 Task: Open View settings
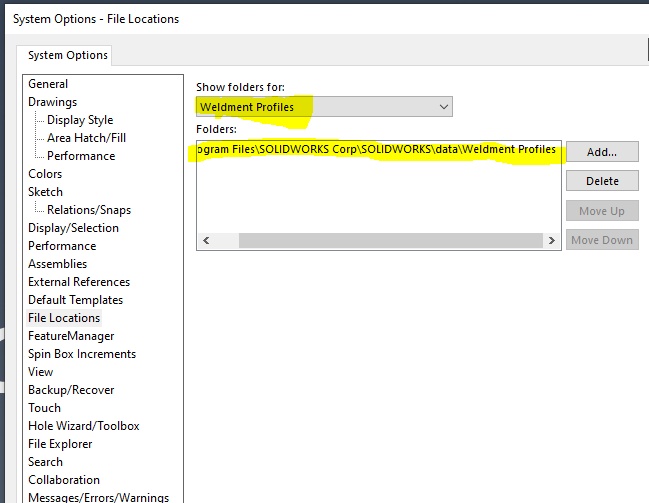(x=41, y=372)
